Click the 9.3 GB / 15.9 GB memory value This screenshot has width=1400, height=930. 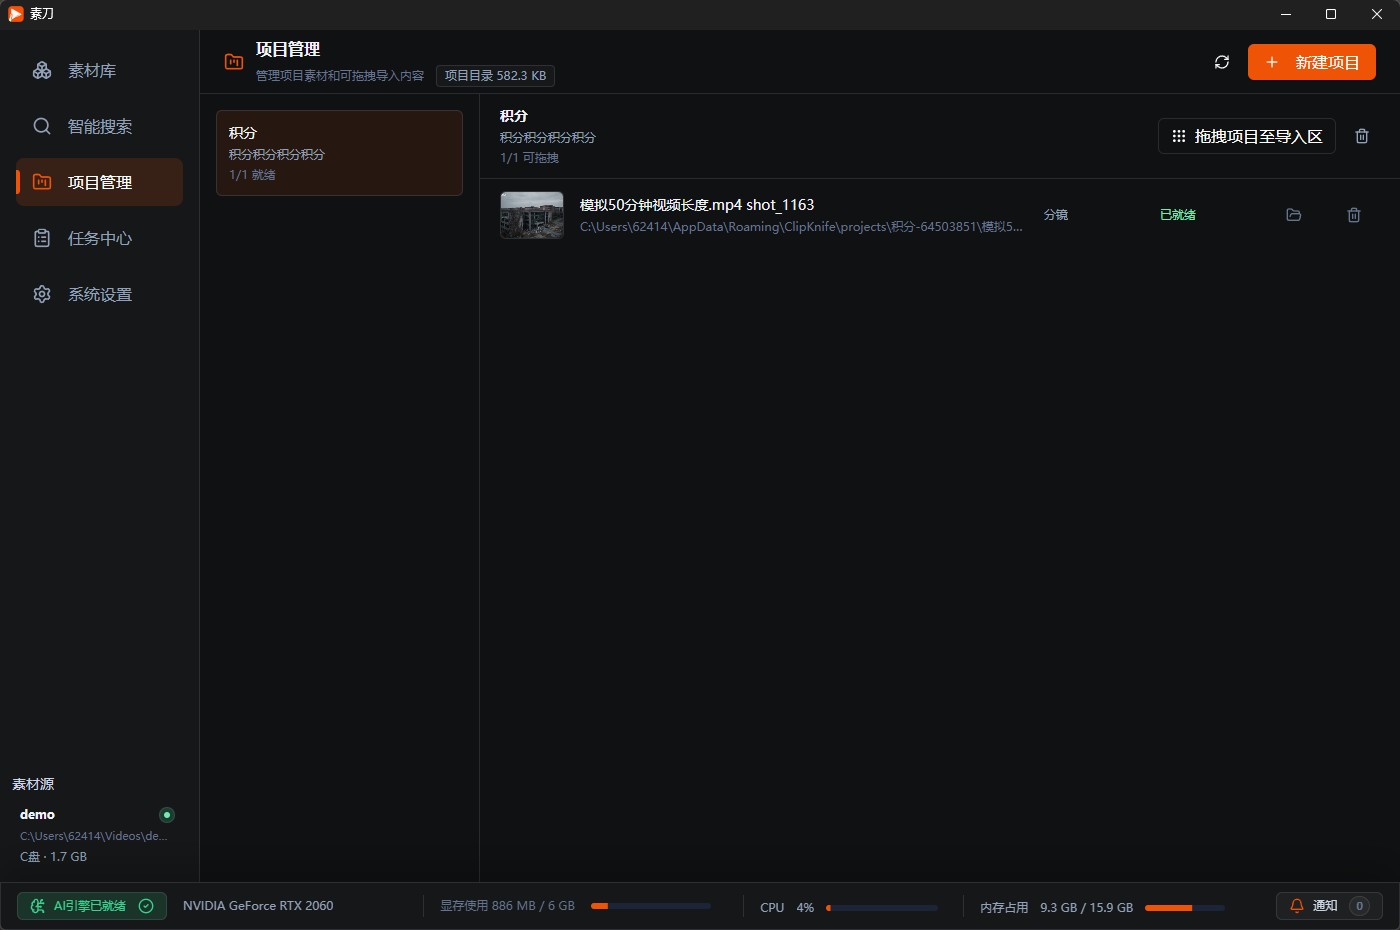[1086, 908]
